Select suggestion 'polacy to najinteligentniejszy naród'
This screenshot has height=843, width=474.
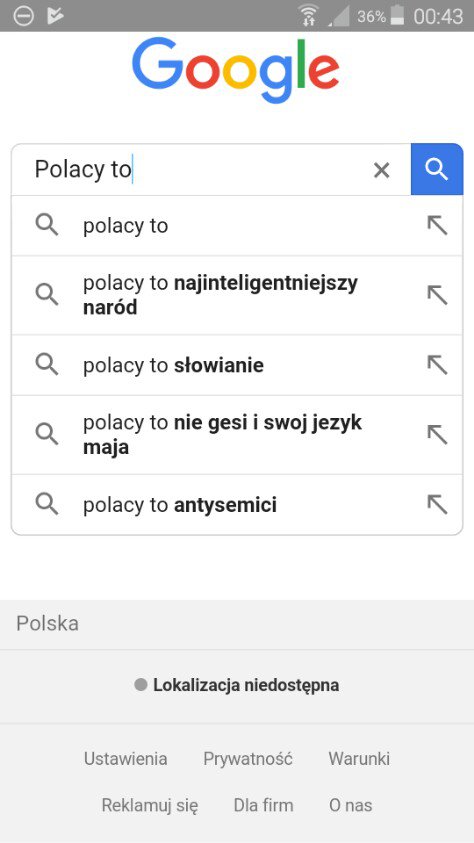237,295
